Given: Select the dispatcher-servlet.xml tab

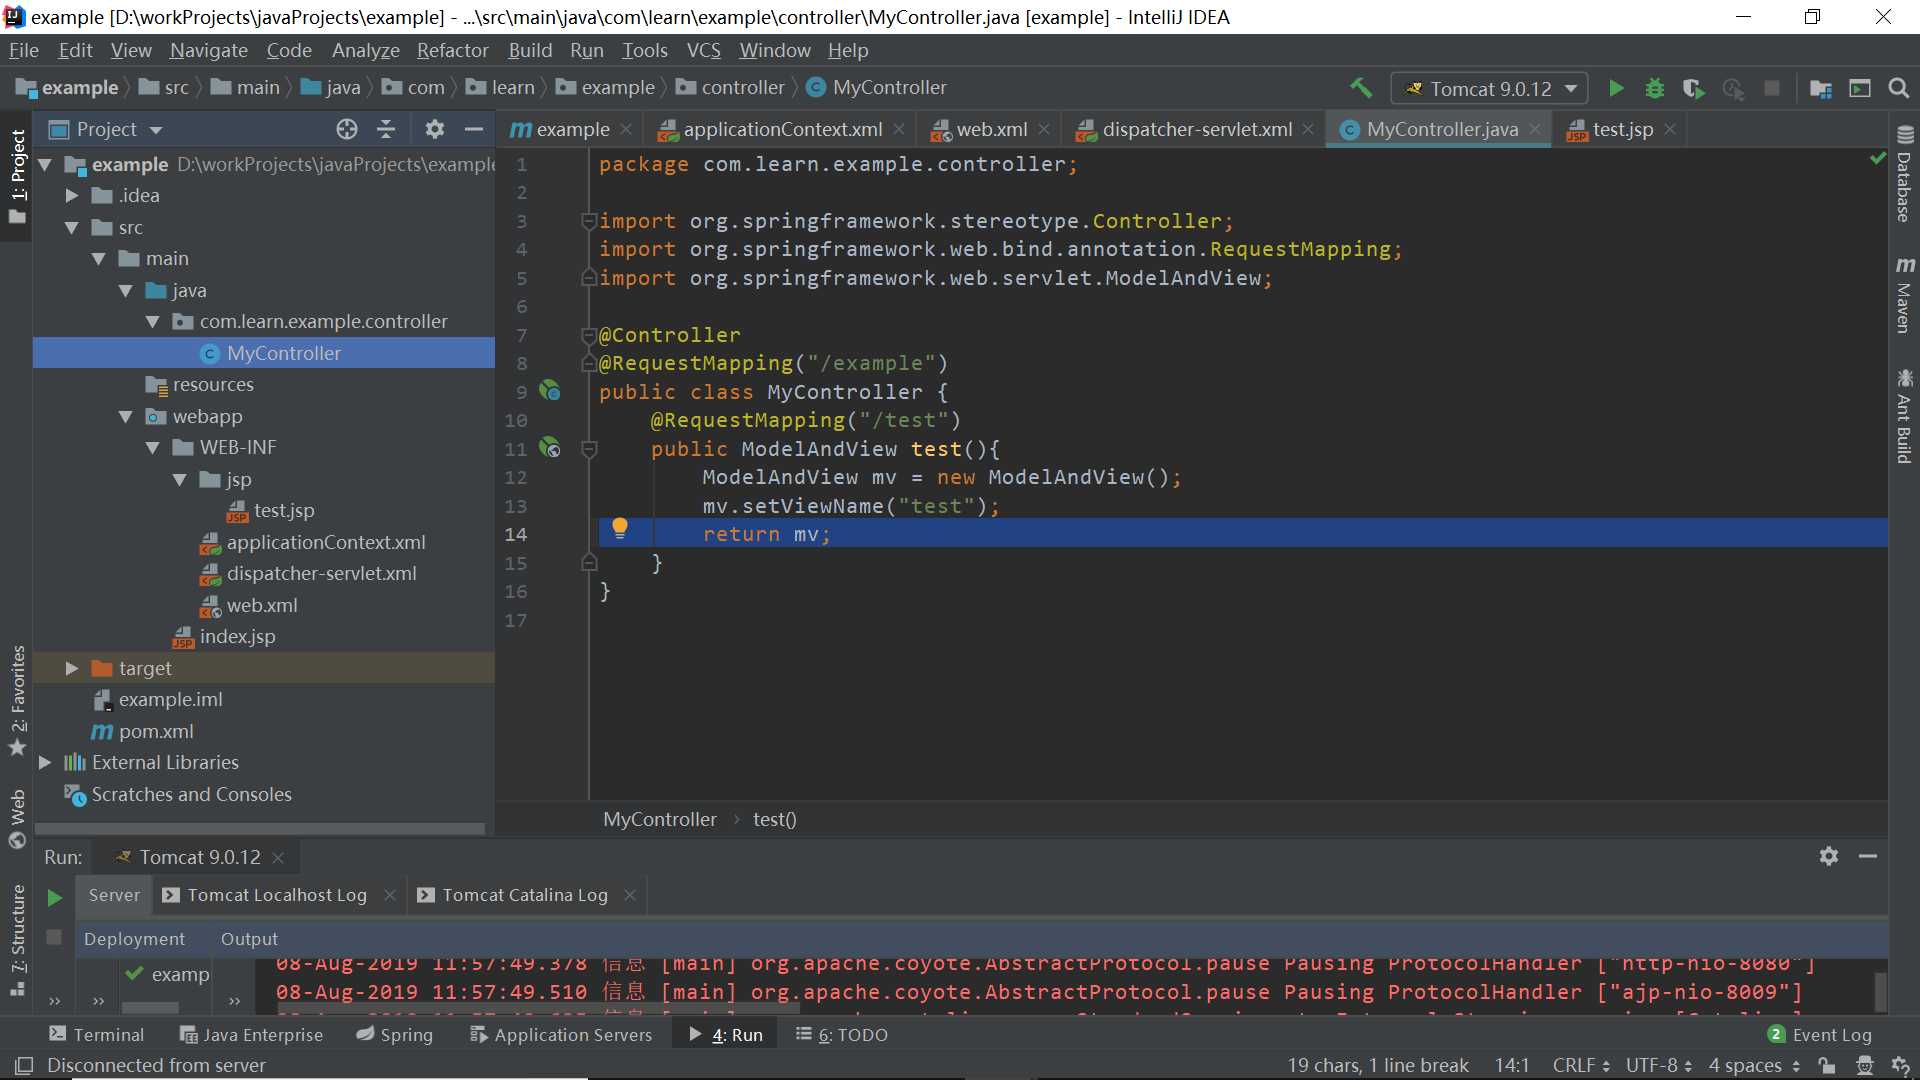Looking at the screenshot, I should coord(1193,128).
